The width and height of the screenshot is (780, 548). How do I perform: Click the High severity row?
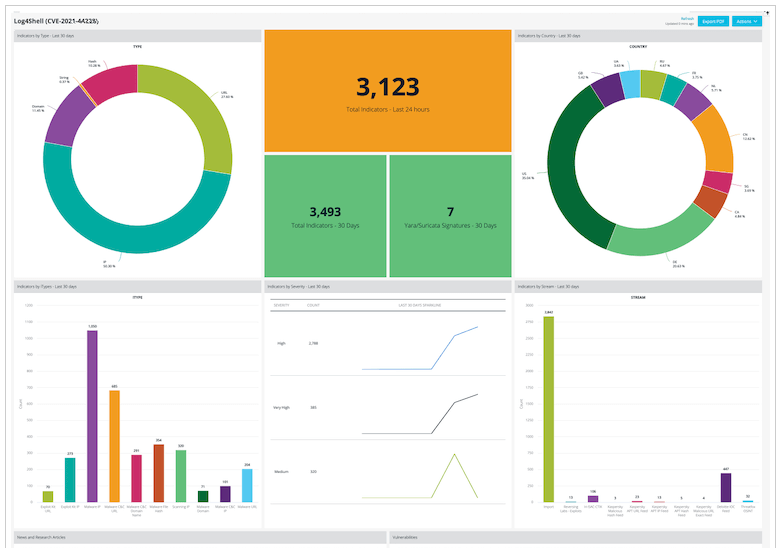pos(388,344)
